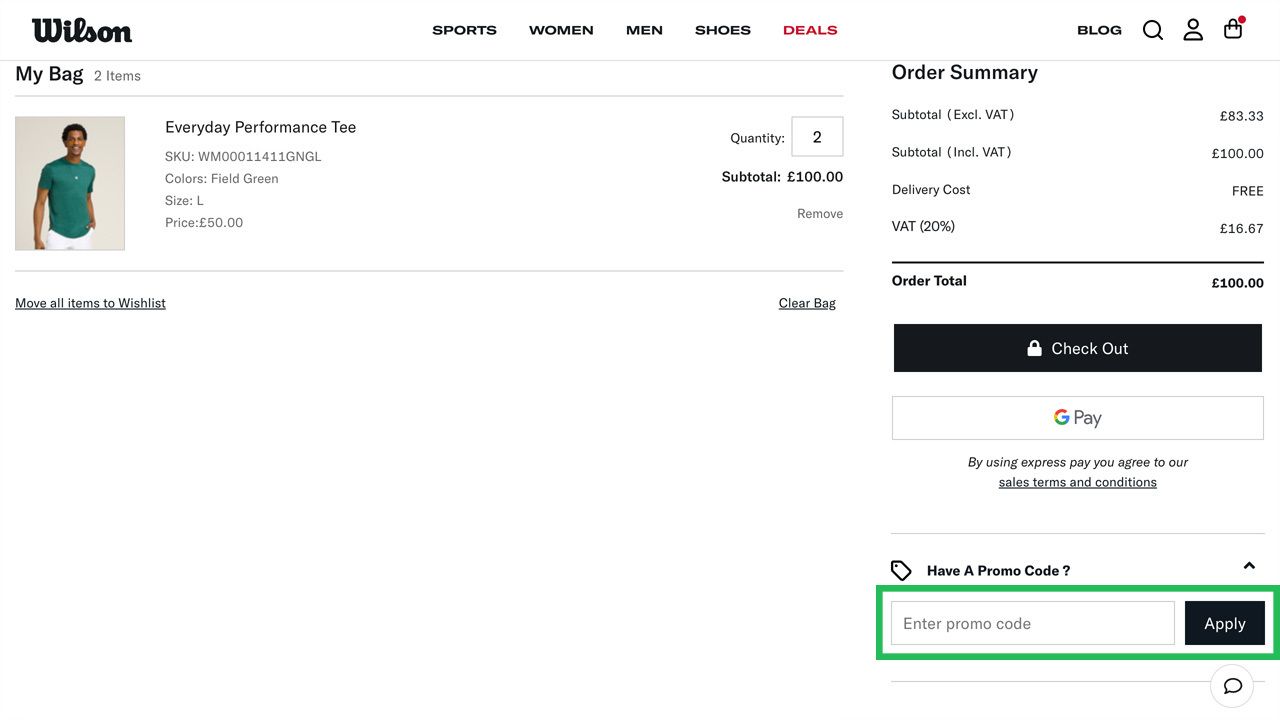The image size is (1280, 720).
Task: Click the Subtotal (Excl. VAT) amount £83.33
Action: coord(1241,116)
